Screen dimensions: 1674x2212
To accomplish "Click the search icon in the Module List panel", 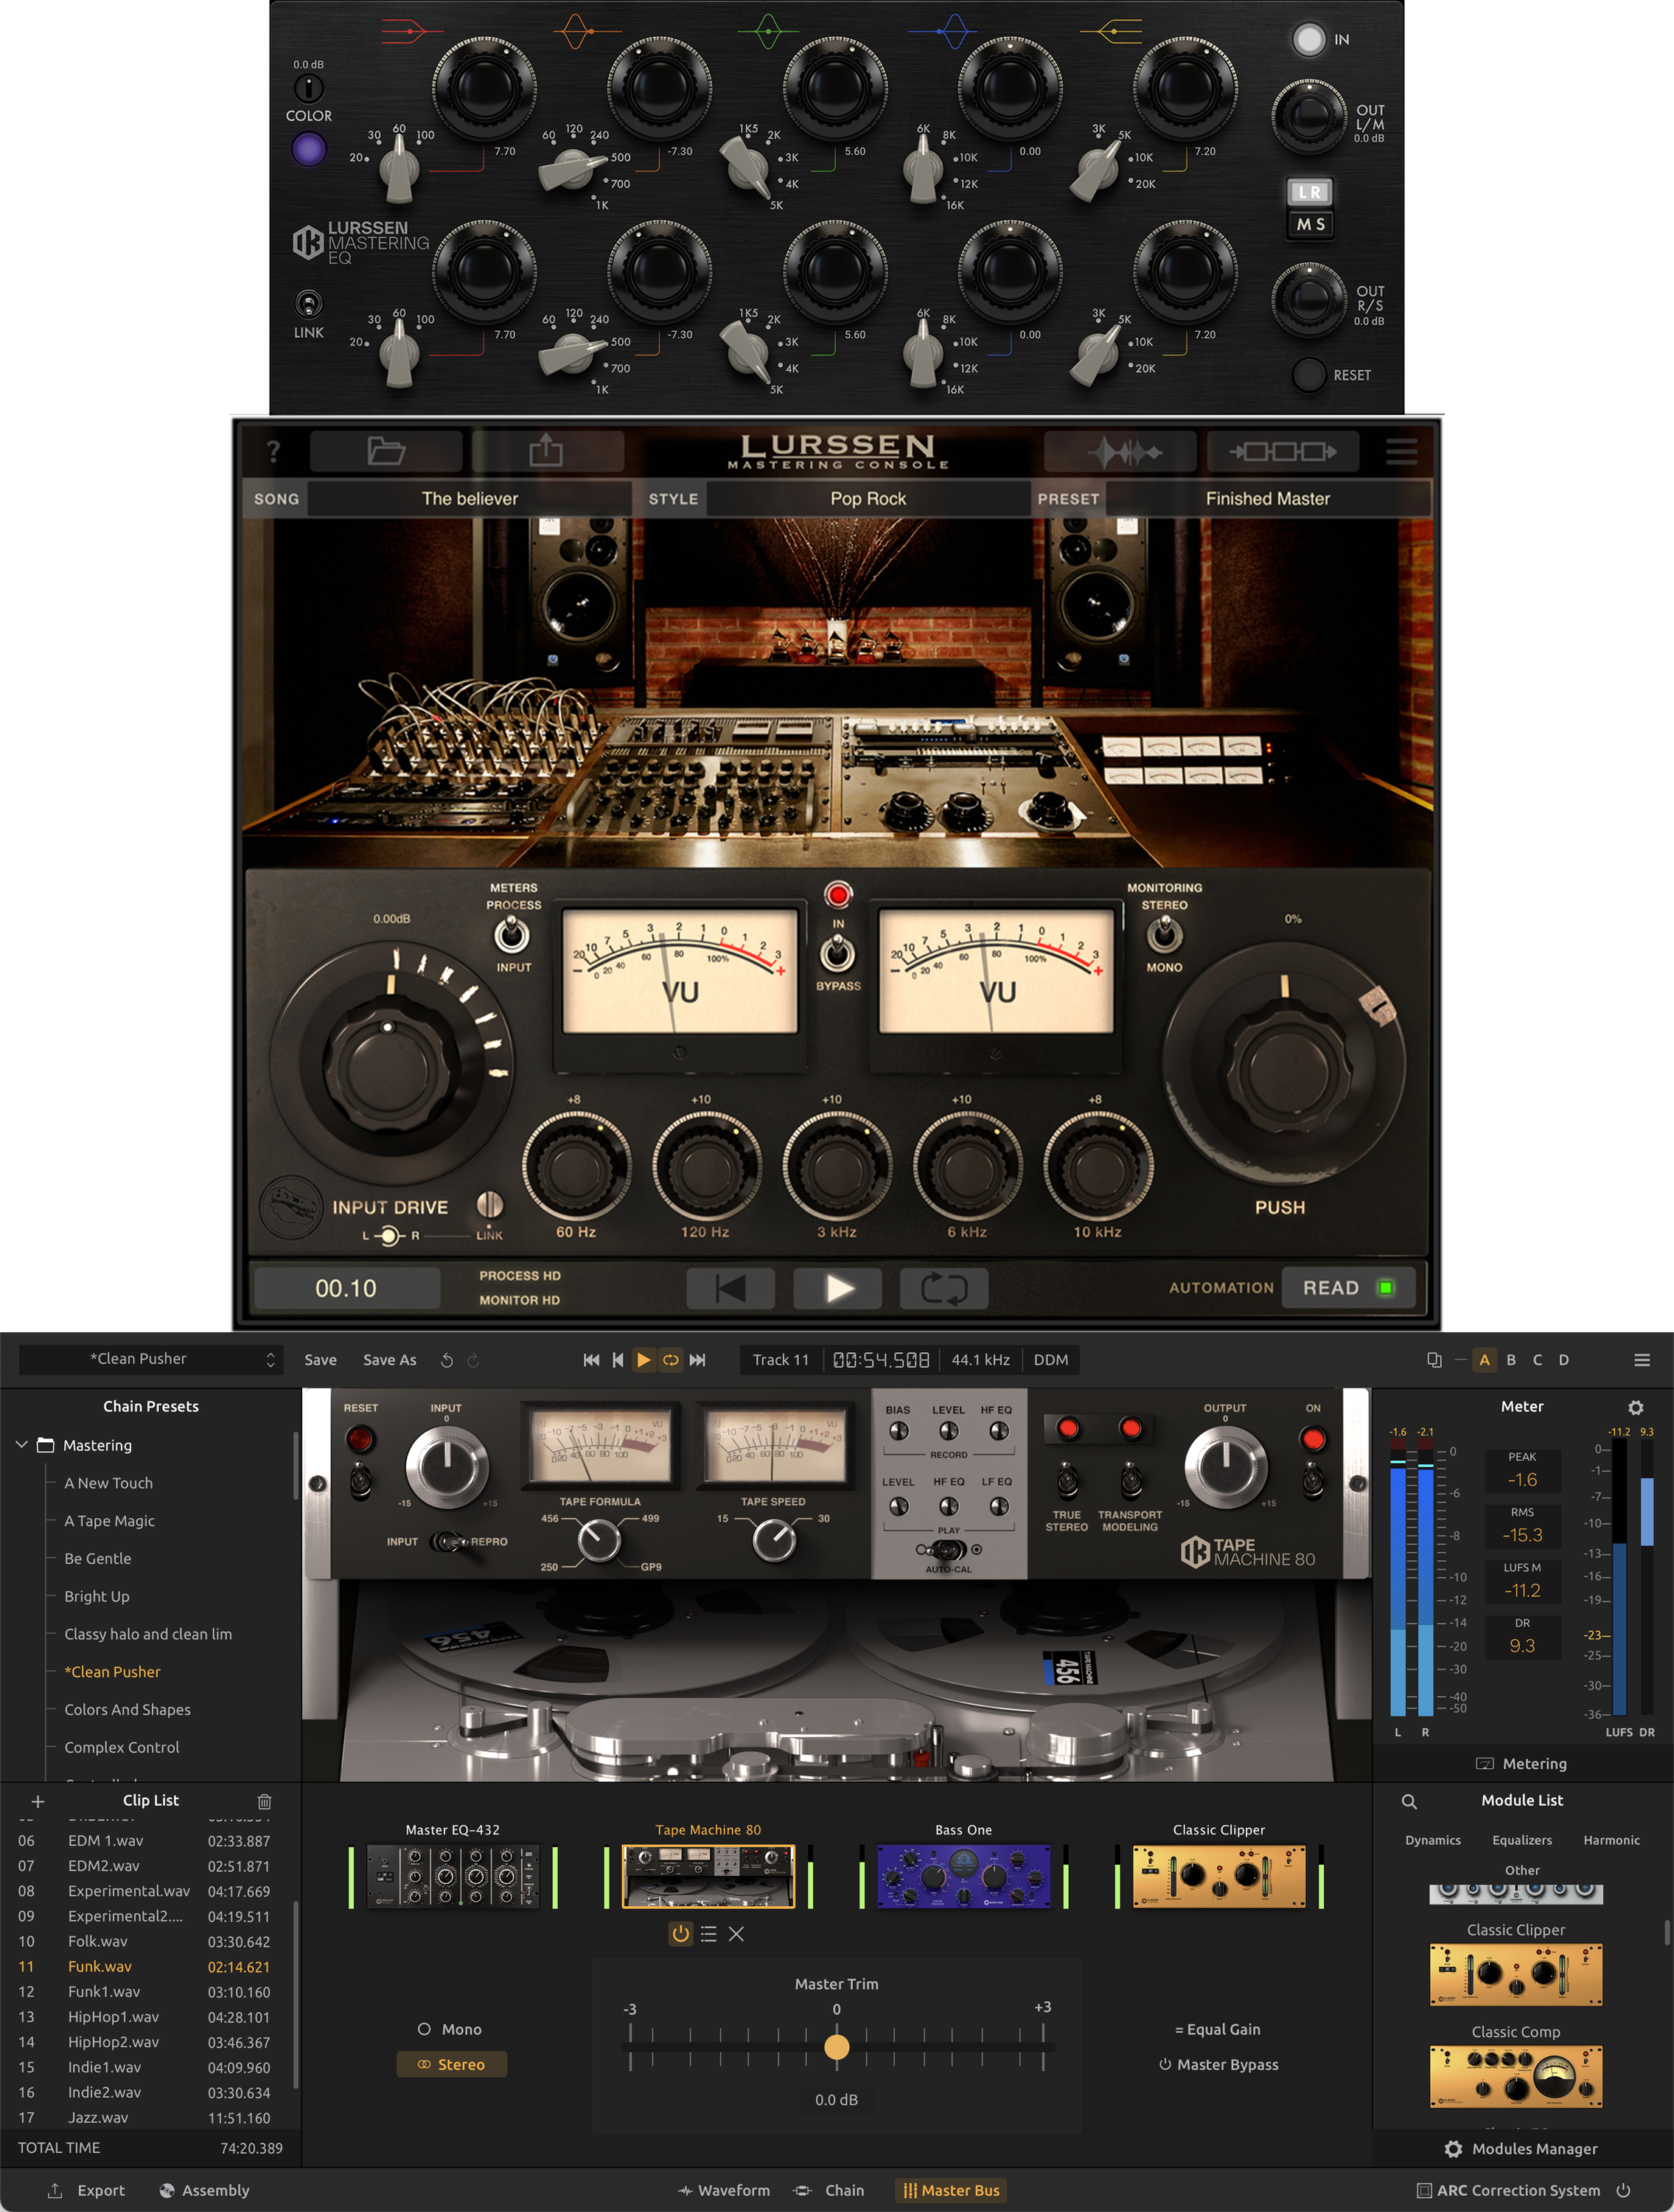I will click(x=1410, y=1801).
